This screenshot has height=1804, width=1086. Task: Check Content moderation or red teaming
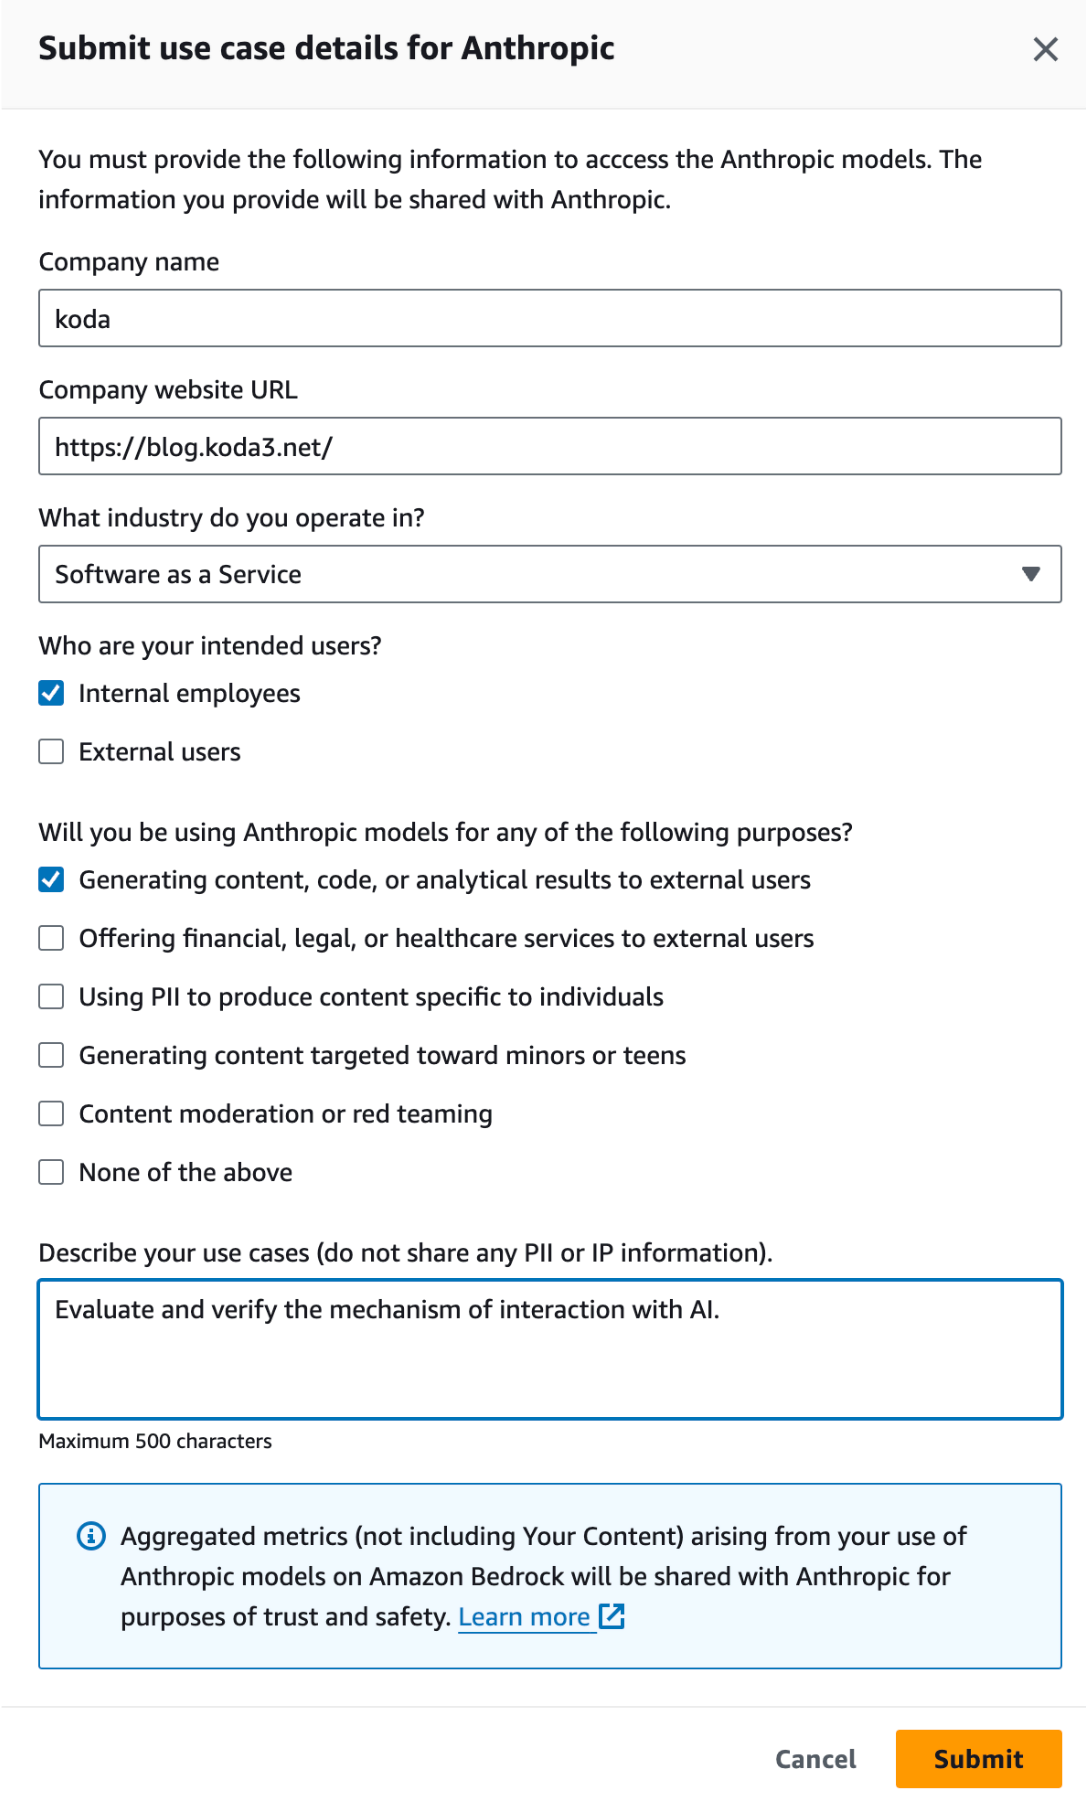click(x=50, y=1113)
